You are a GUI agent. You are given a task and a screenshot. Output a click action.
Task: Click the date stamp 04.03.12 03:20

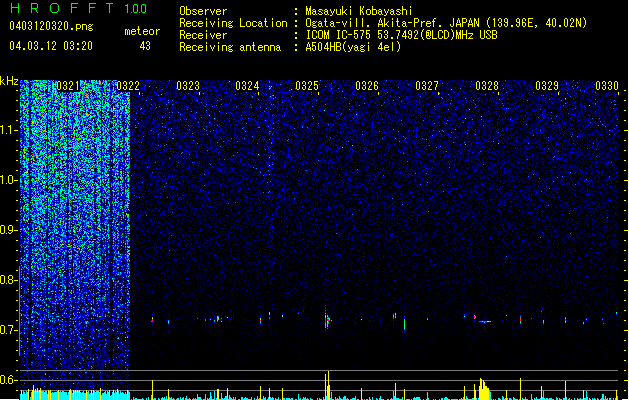coord(51,46)
